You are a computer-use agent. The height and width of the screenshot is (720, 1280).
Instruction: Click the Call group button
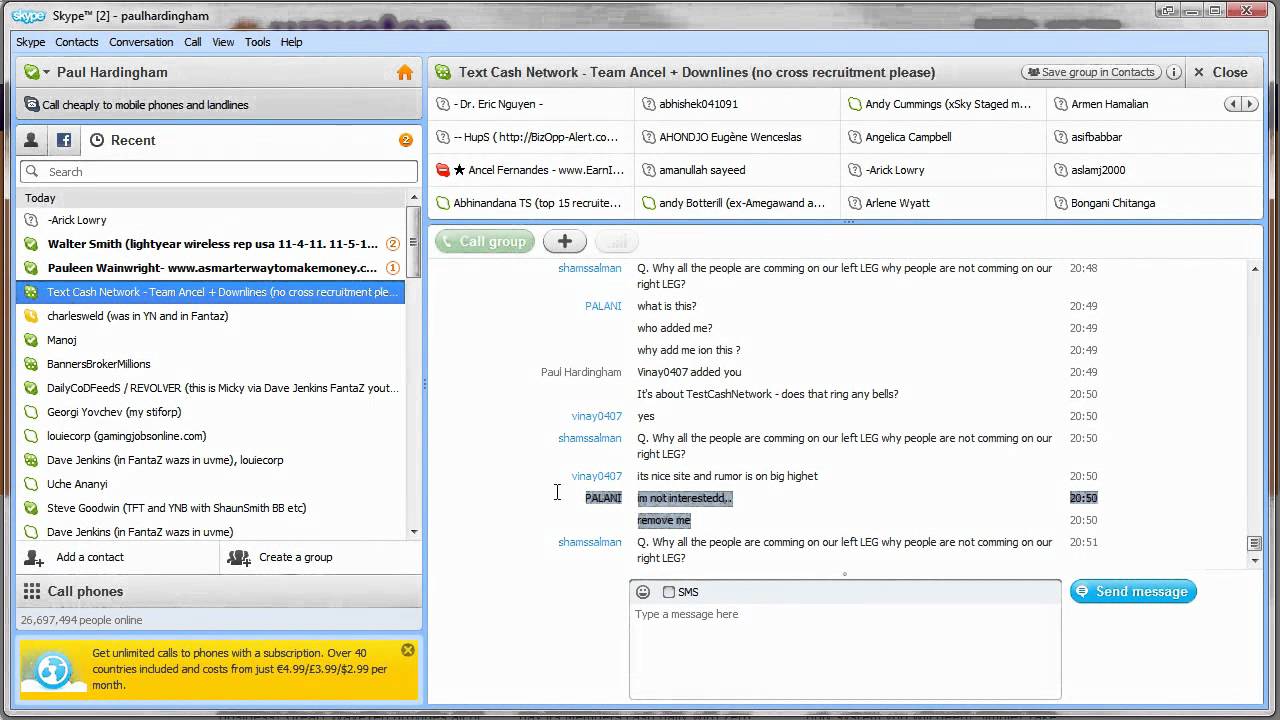tap(485, 241)
